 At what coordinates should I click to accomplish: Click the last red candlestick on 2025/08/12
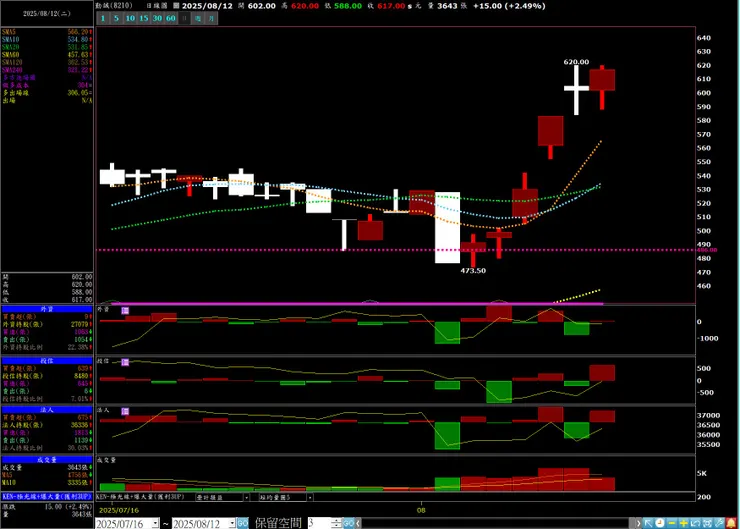pos(602,80)
